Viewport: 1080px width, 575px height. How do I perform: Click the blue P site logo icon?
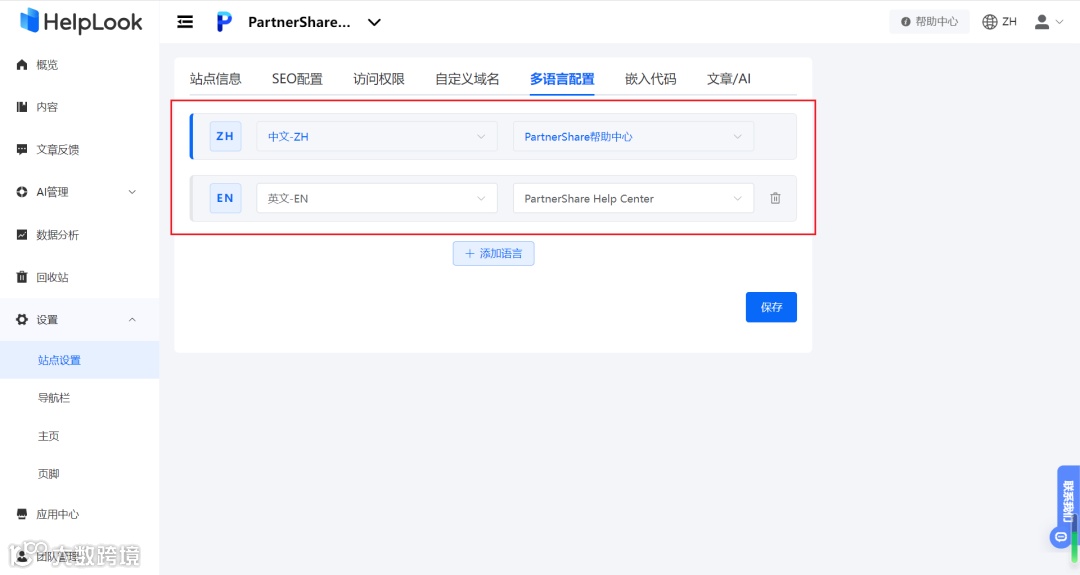(224, 22)
